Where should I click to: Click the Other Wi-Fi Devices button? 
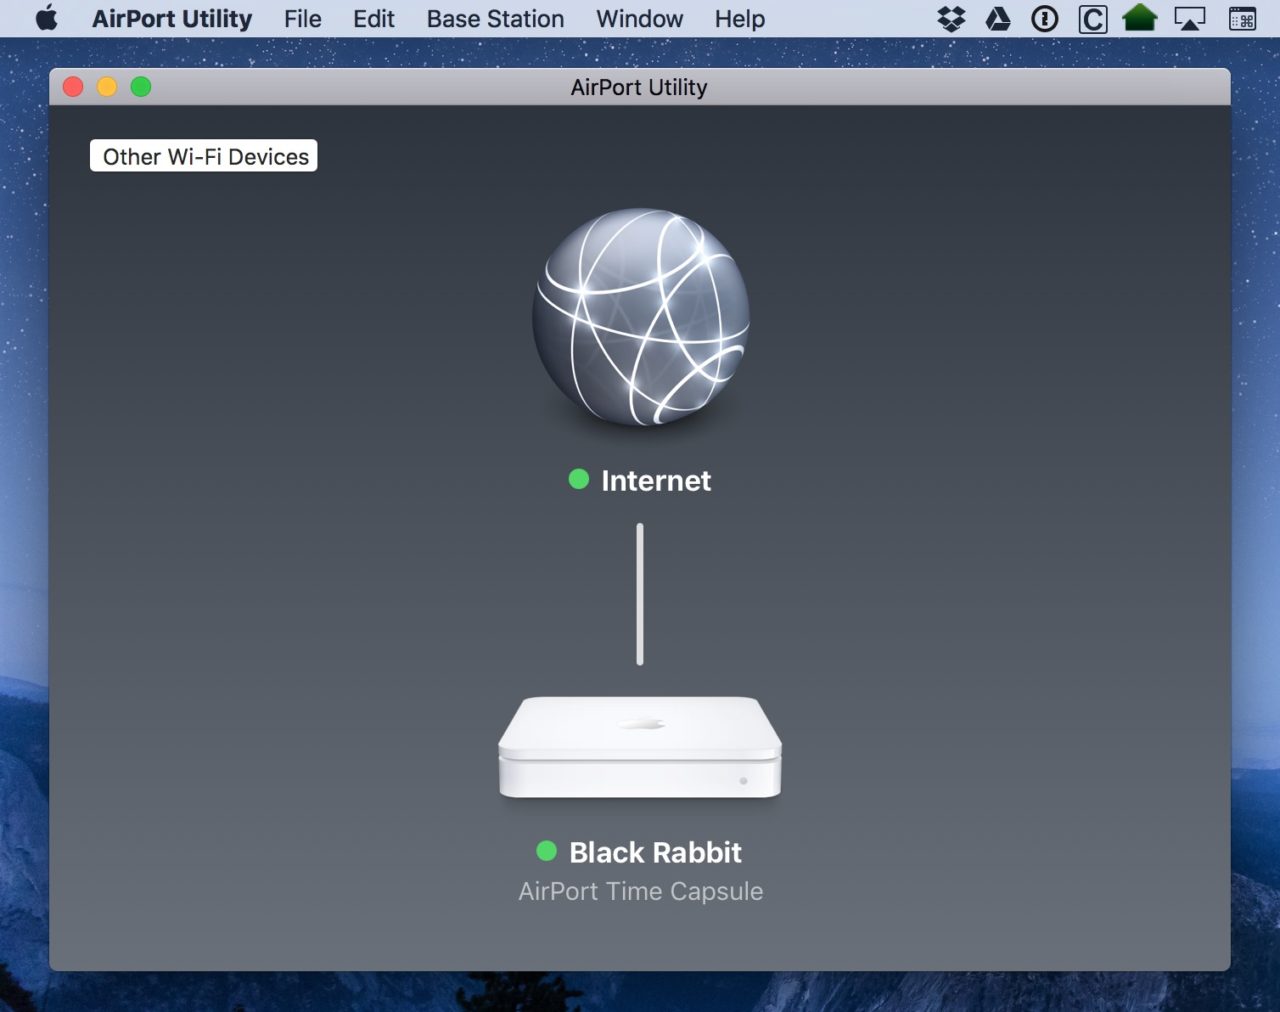204,156
